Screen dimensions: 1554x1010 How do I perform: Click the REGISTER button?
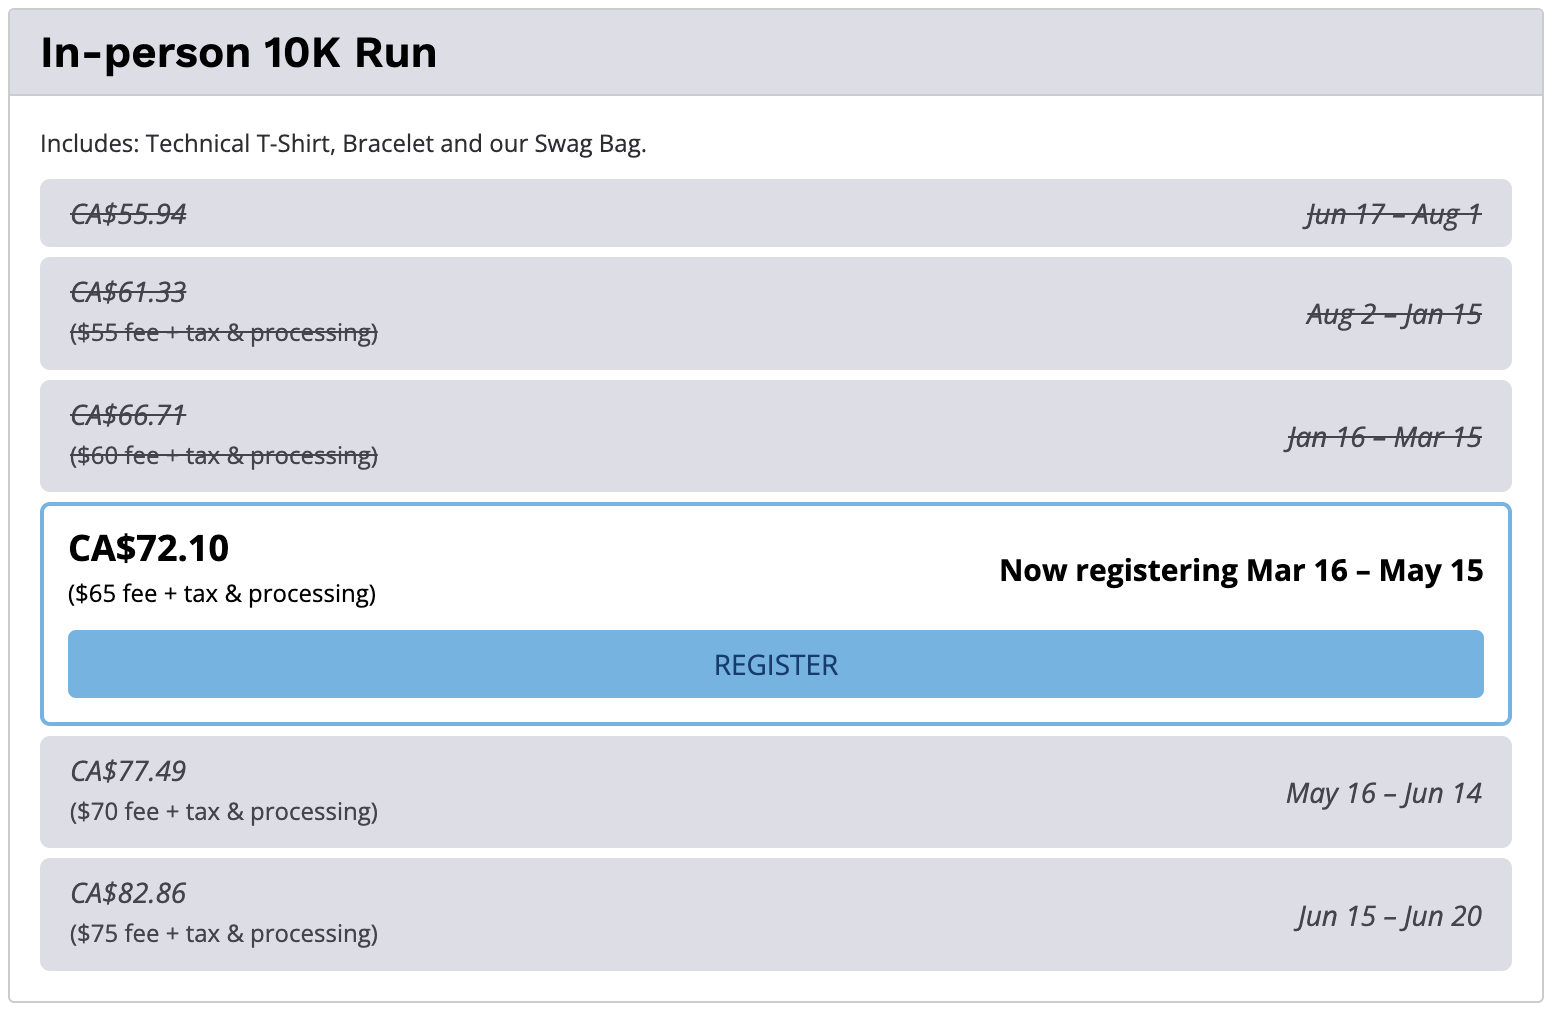coord(775,664)
